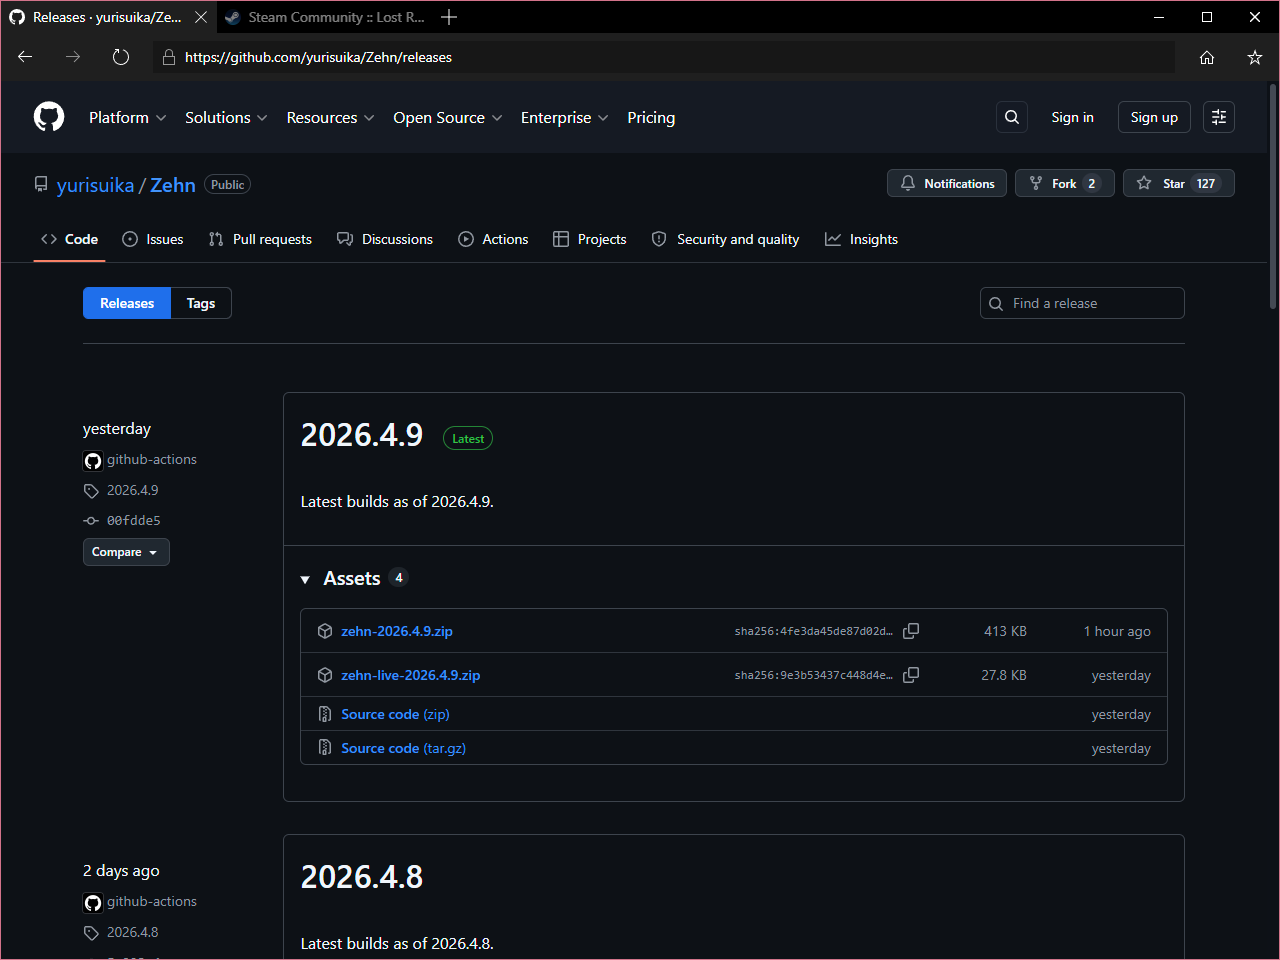1280x960 pixels.
Task: Click the browser forward arrow
Action: point(73,57)
